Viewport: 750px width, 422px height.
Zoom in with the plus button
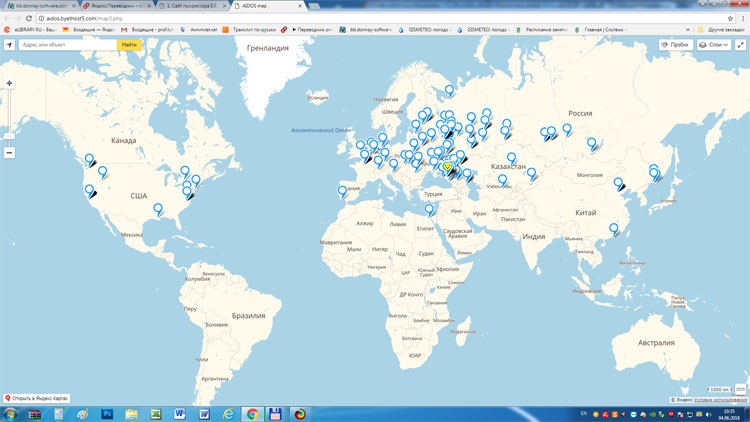(x=9, y=84)
